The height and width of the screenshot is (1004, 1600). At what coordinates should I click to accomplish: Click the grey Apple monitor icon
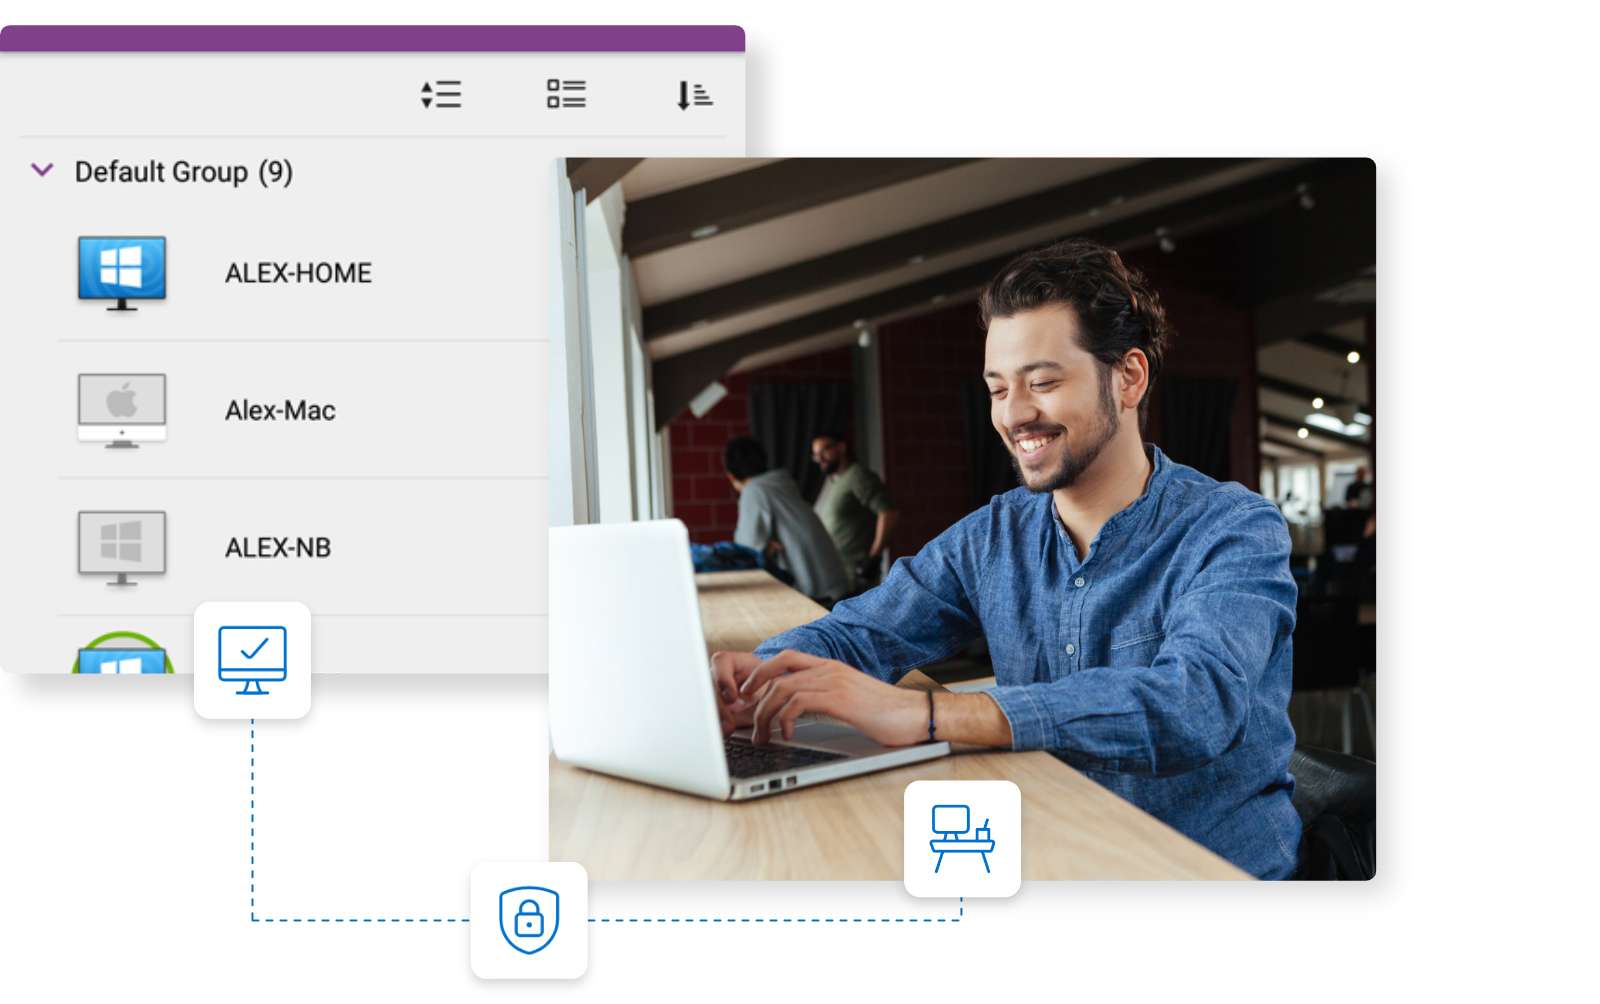122,410
